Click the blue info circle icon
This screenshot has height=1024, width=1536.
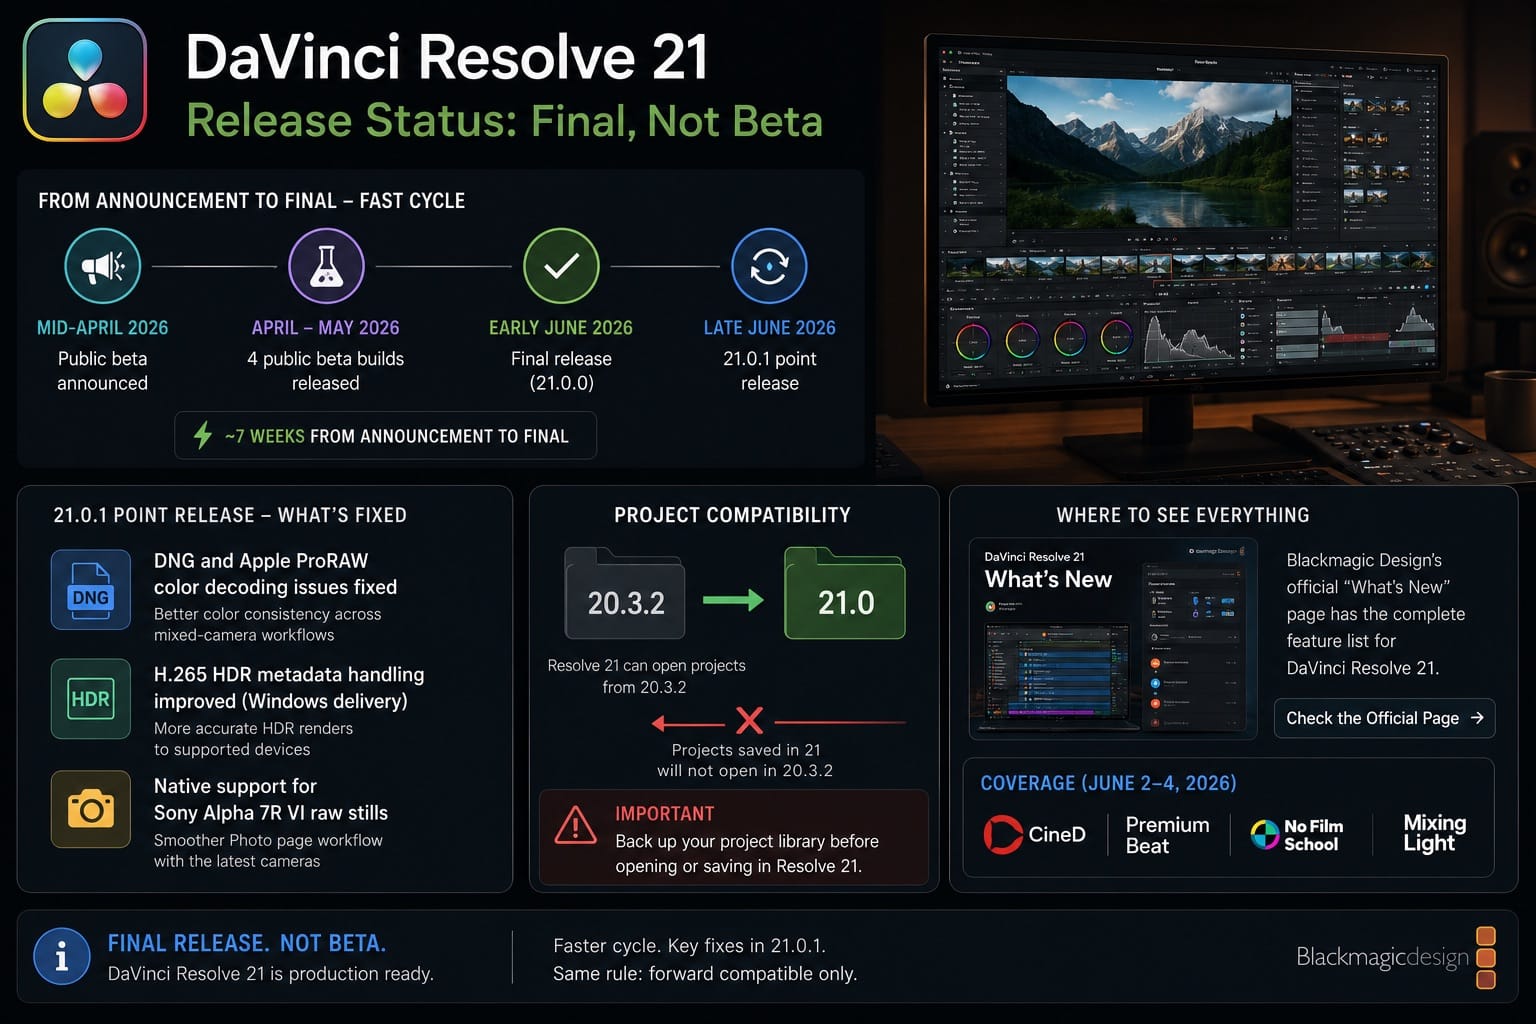coord(62,956)
